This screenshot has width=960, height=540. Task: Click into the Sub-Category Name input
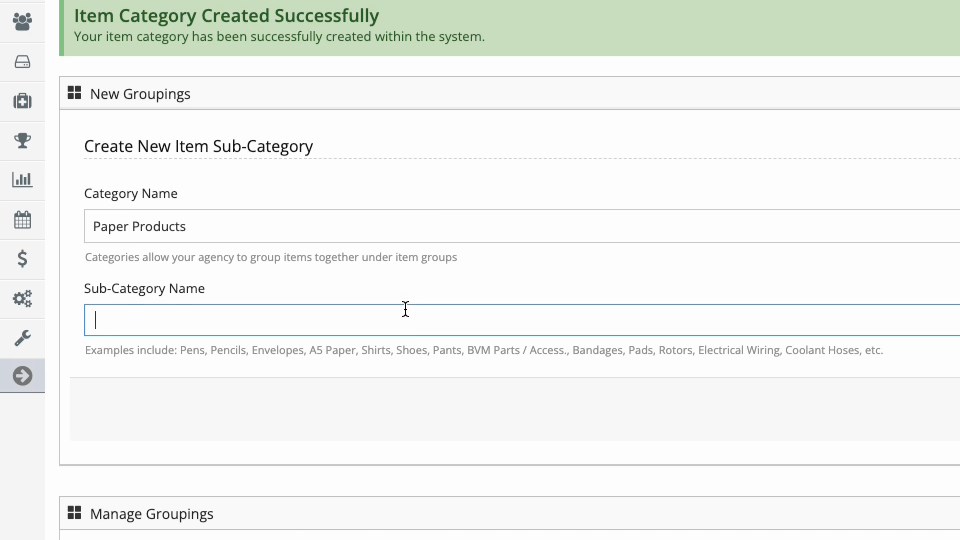(x=522, y=320)
